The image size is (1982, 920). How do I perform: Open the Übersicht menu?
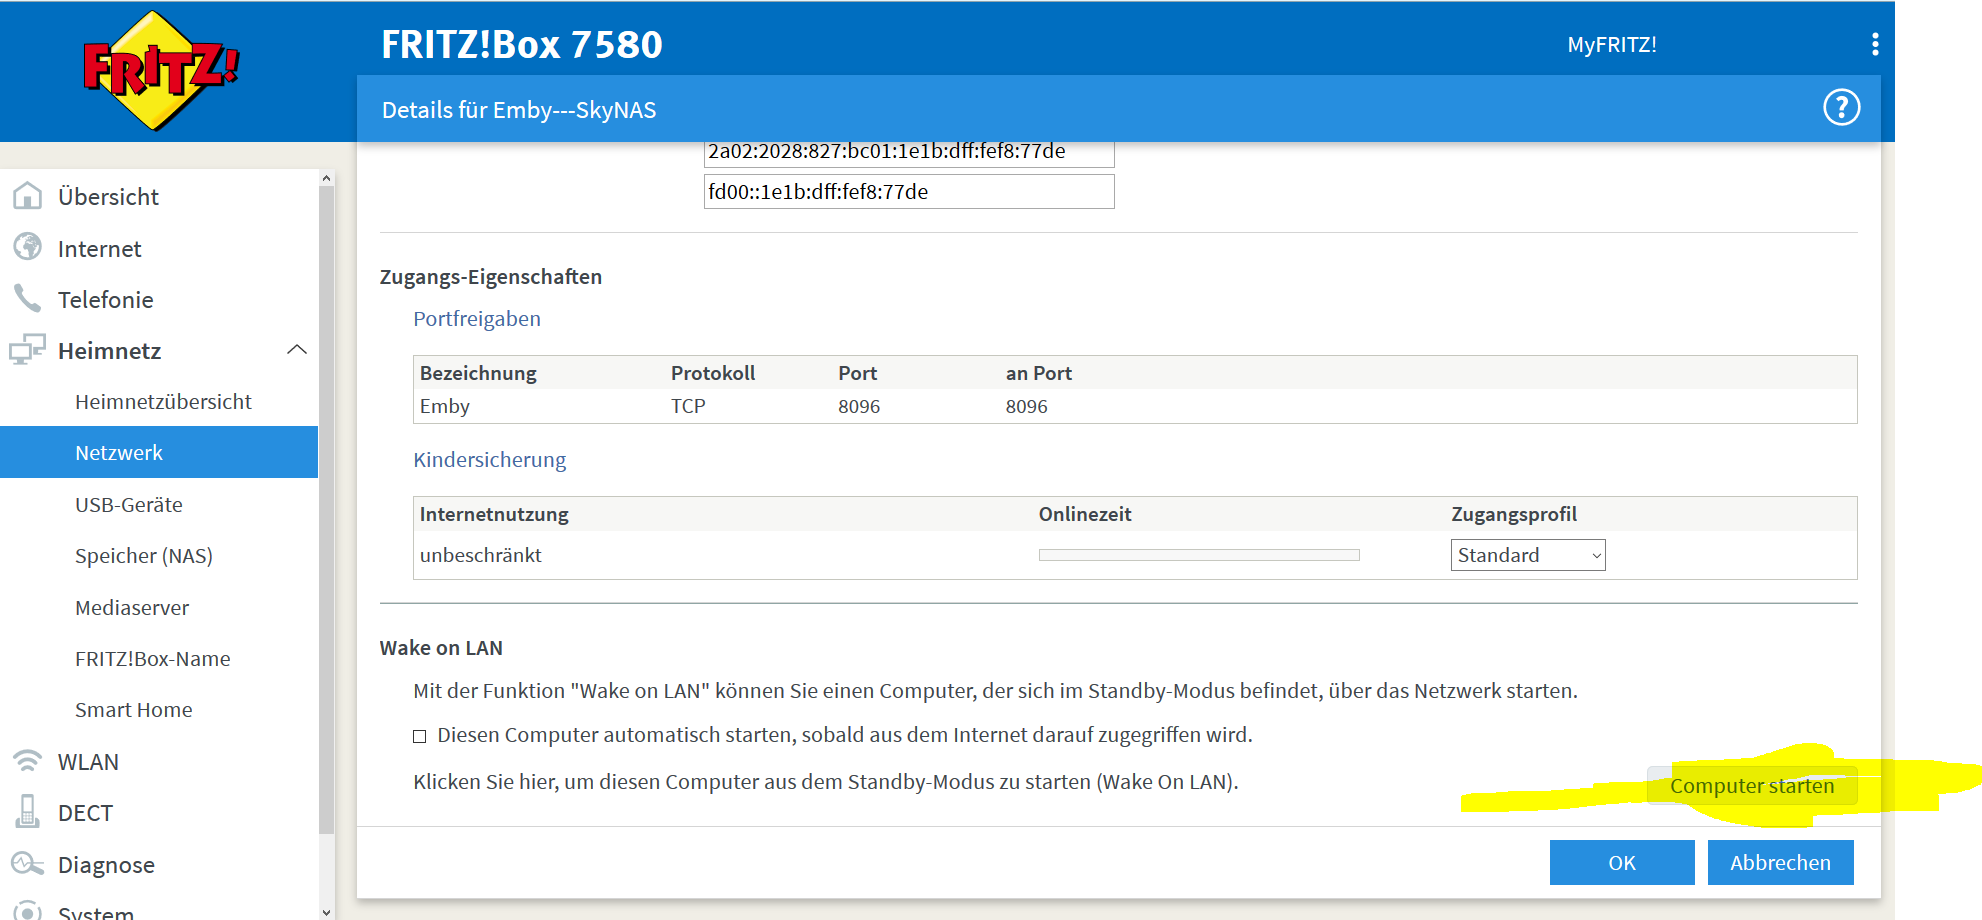(x=108, y=197)
